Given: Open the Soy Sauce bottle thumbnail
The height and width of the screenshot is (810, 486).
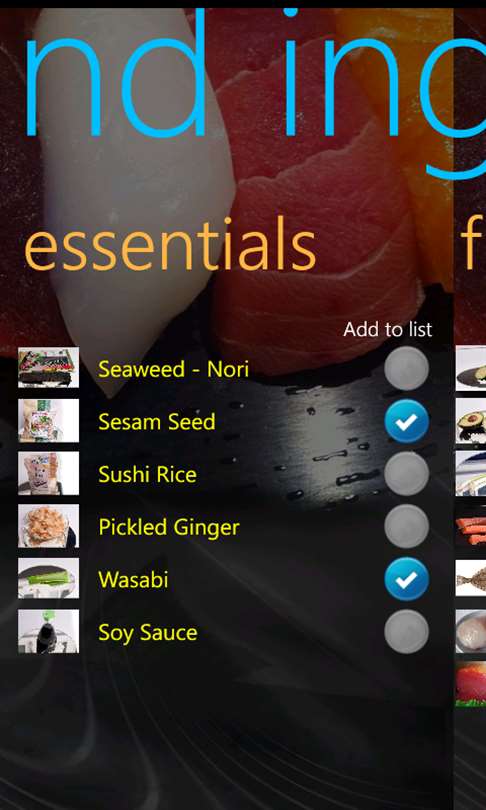Looking at the screenshot, I should coord(49,631).
